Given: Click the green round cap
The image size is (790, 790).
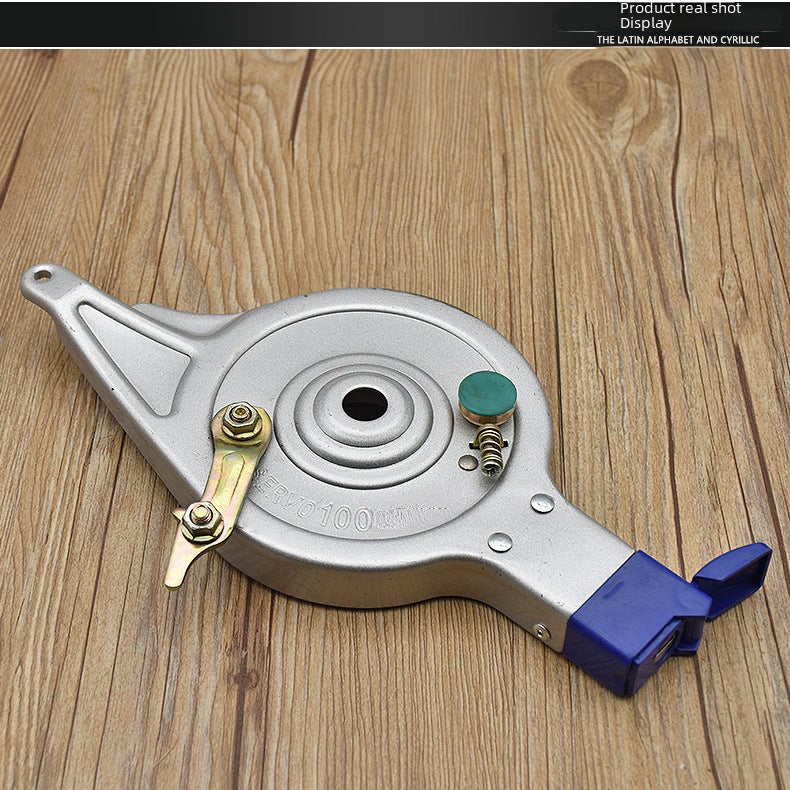Looking at the screenshot, I should (487, 393).
